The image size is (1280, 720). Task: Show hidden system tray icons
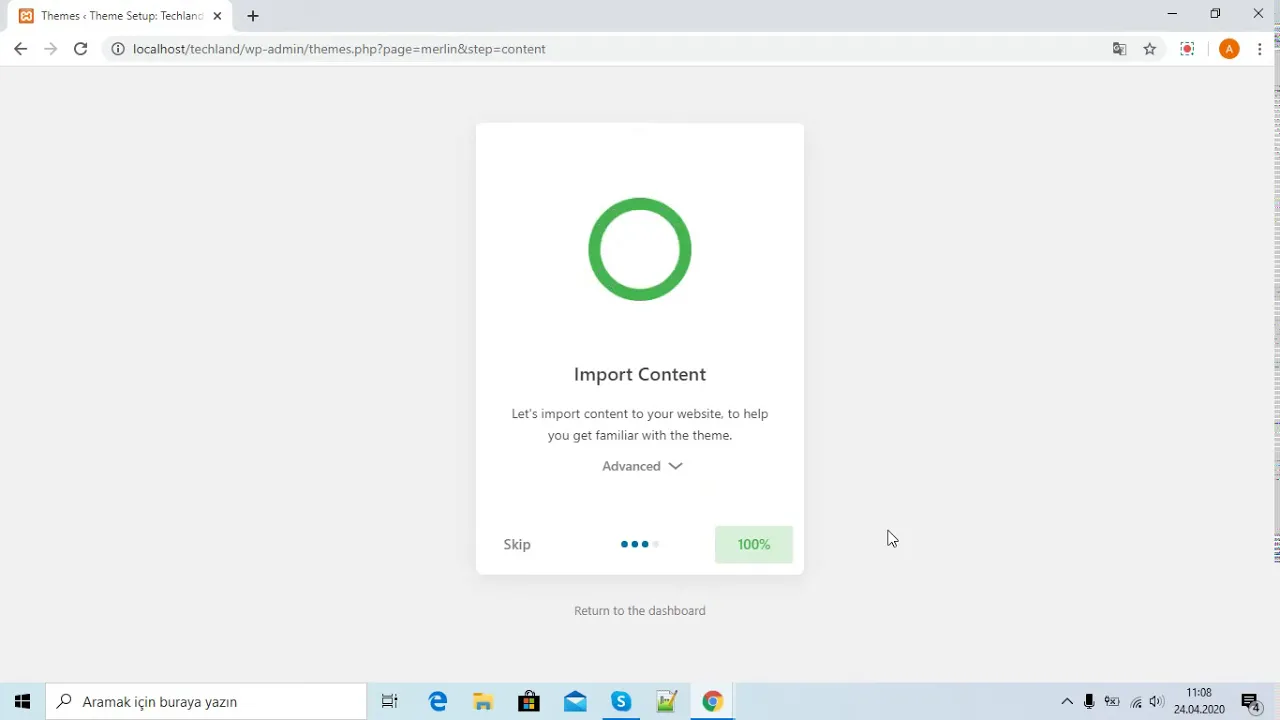tap(1067, 702)
